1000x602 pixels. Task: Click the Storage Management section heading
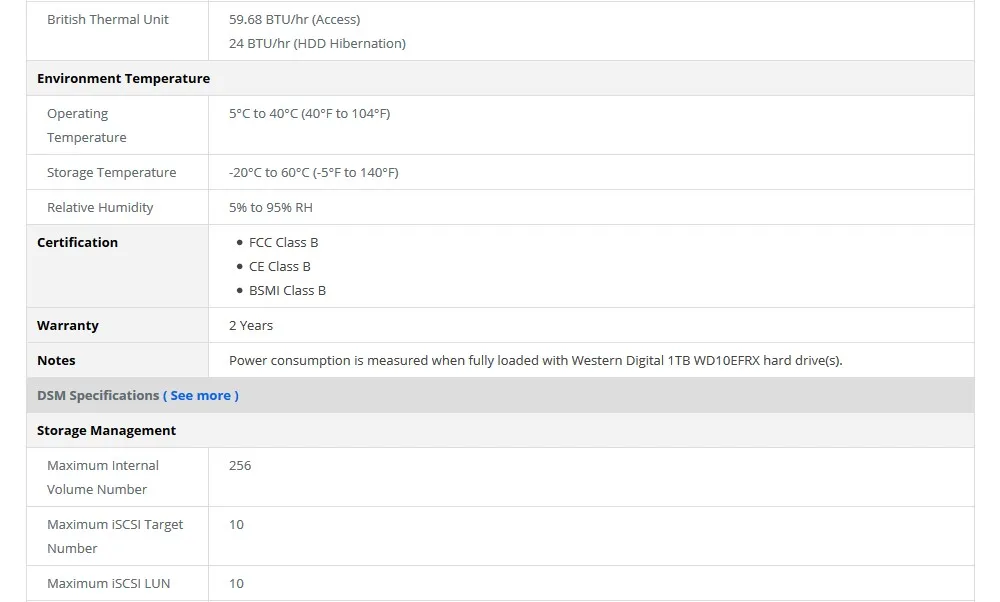click(106, 431)
